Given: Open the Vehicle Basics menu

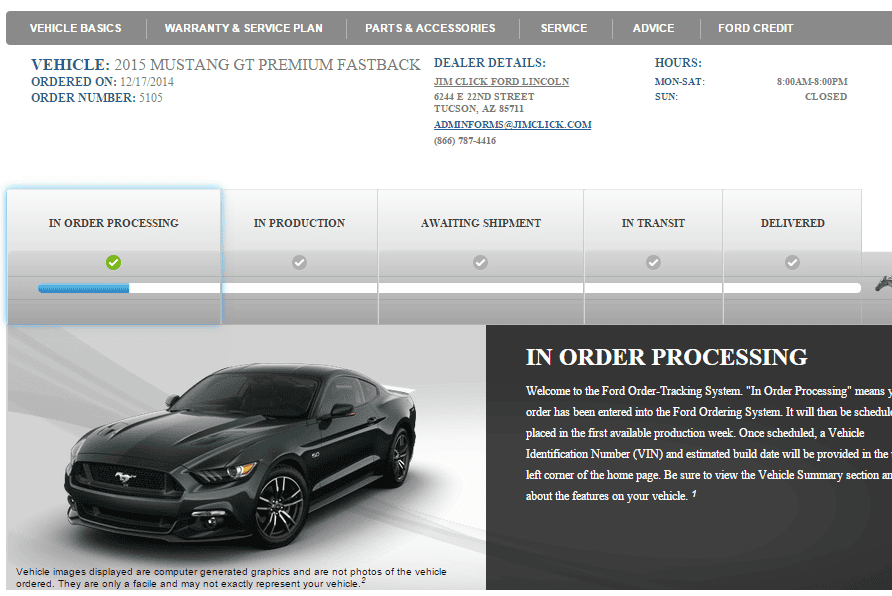Looking at the screenshot, I should (75, 28).
